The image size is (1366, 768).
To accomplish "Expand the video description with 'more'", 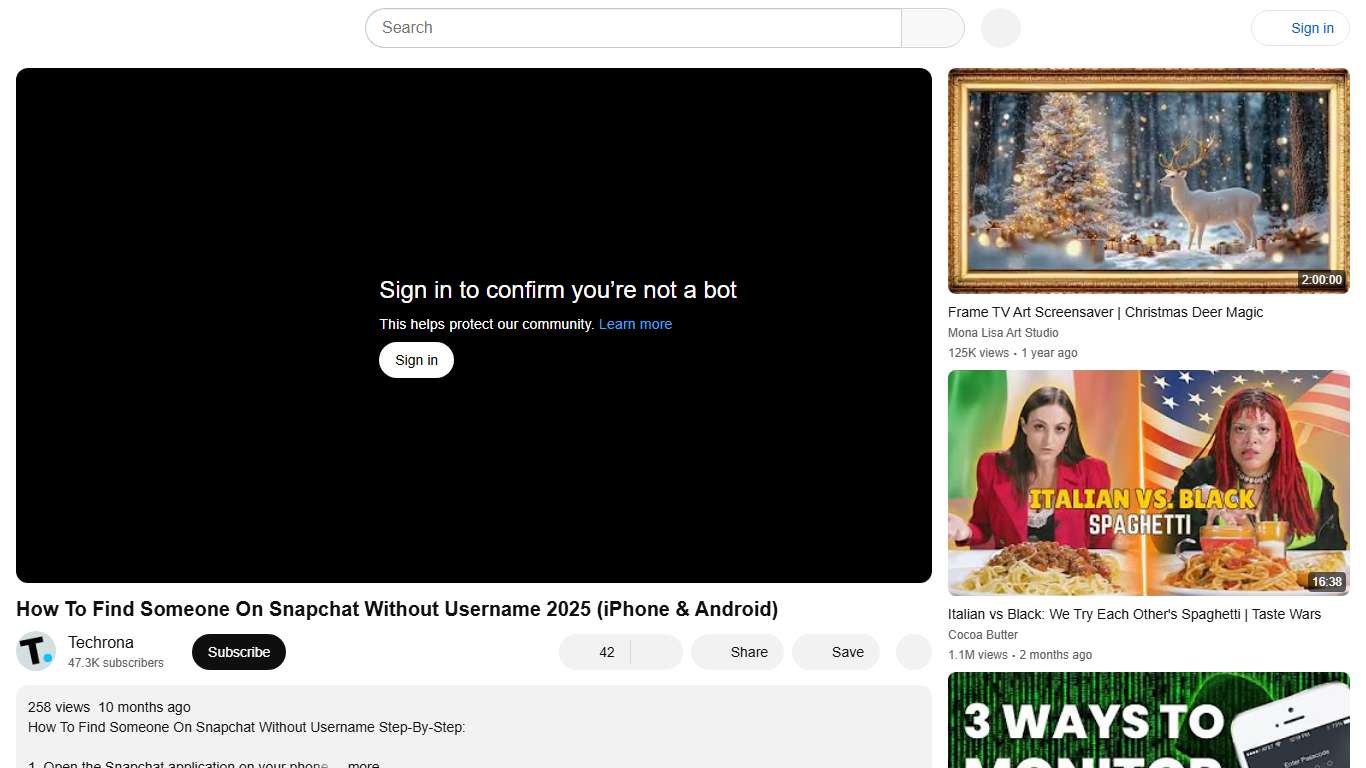I will [362, 763].
